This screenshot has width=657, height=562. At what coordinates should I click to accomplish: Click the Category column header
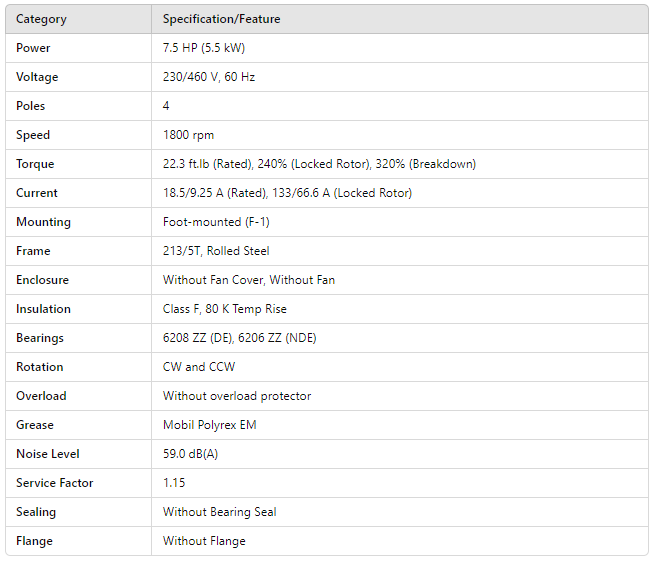[x=42, y=19]
